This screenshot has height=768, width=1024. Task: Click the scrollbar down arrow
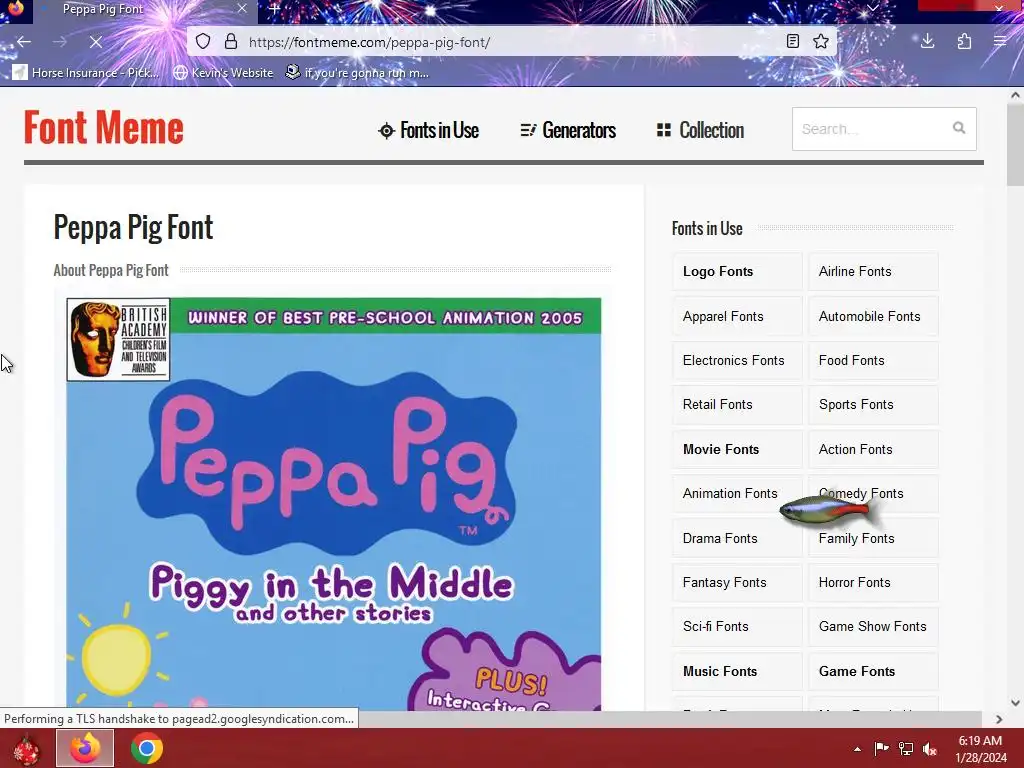coord(1015,703)
